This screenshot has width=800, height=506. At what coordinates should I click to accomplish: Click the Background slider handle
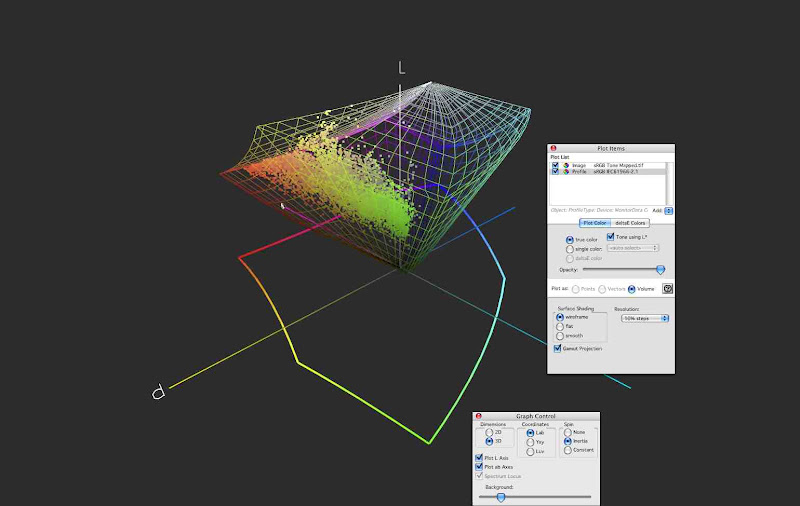click(x=501, y=497)
